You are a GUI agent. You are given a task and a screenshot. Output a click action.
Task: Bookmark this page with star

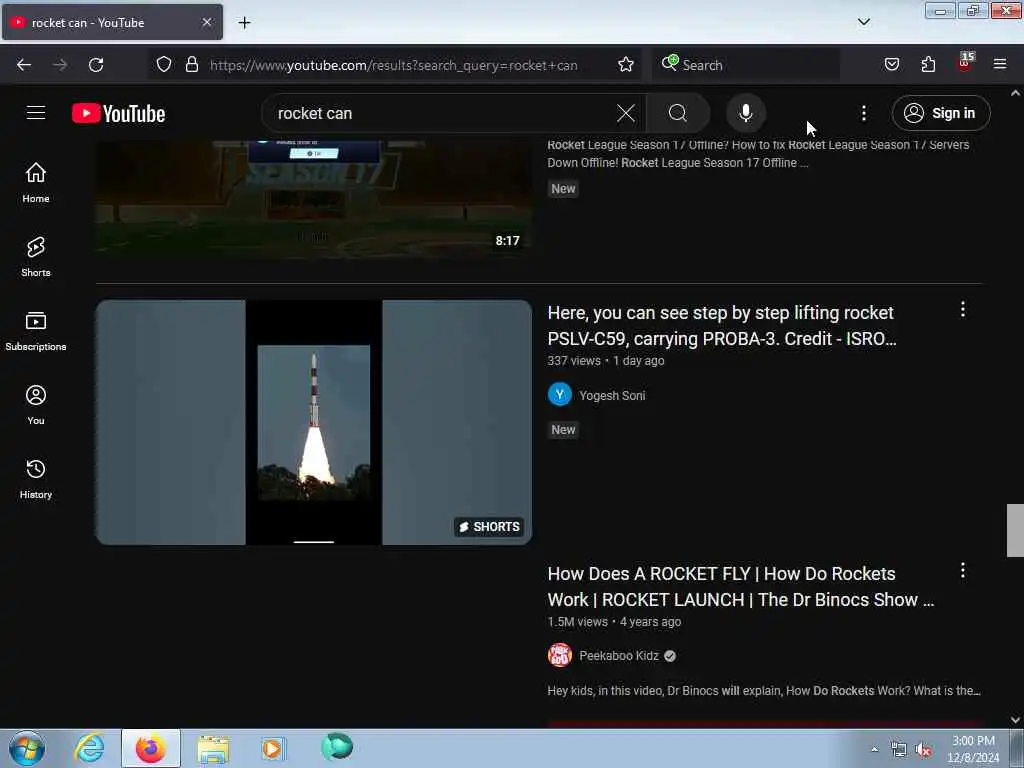click(x=626, y=65)
